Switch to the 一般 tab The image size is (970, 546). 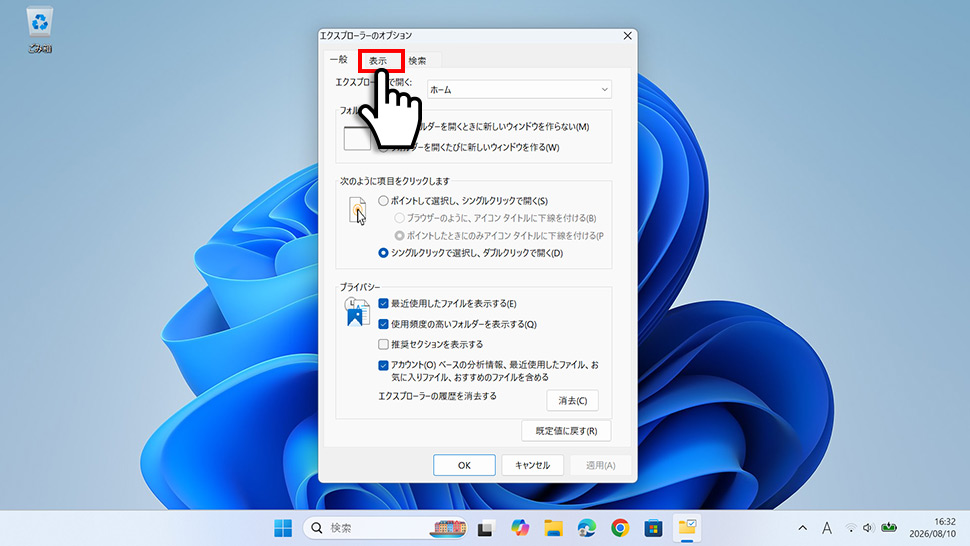[x=339, y=60]
